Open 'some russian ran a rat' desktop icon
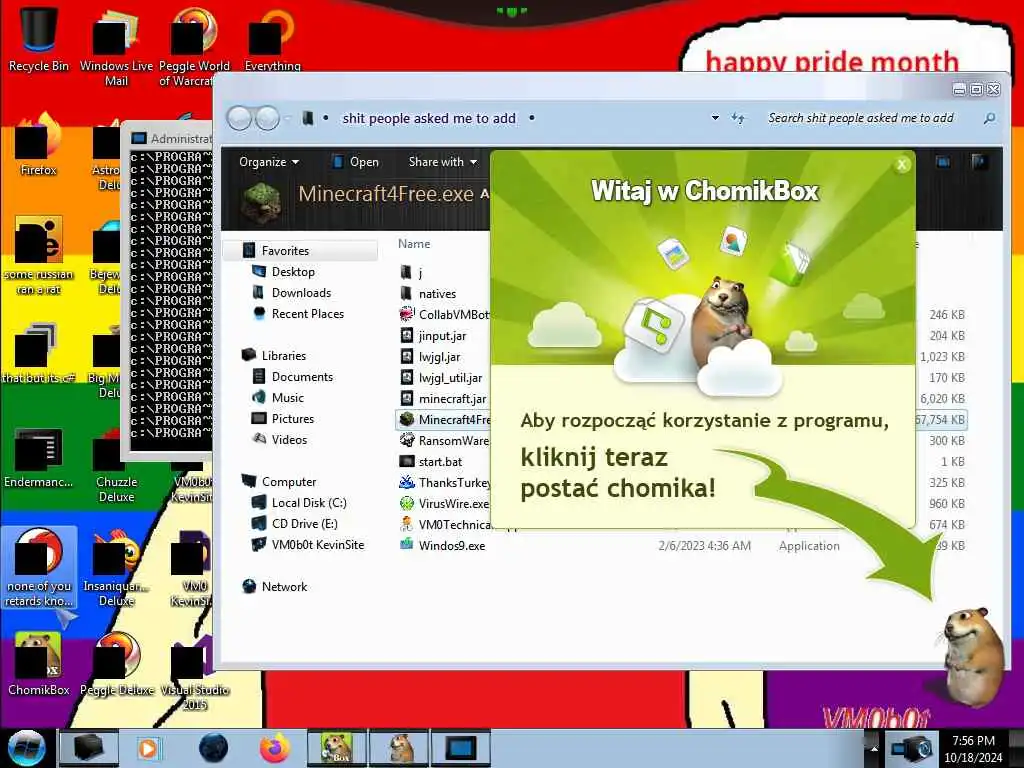The height and width of the screenshot is (768, 1024). click(x=39, y=255)
